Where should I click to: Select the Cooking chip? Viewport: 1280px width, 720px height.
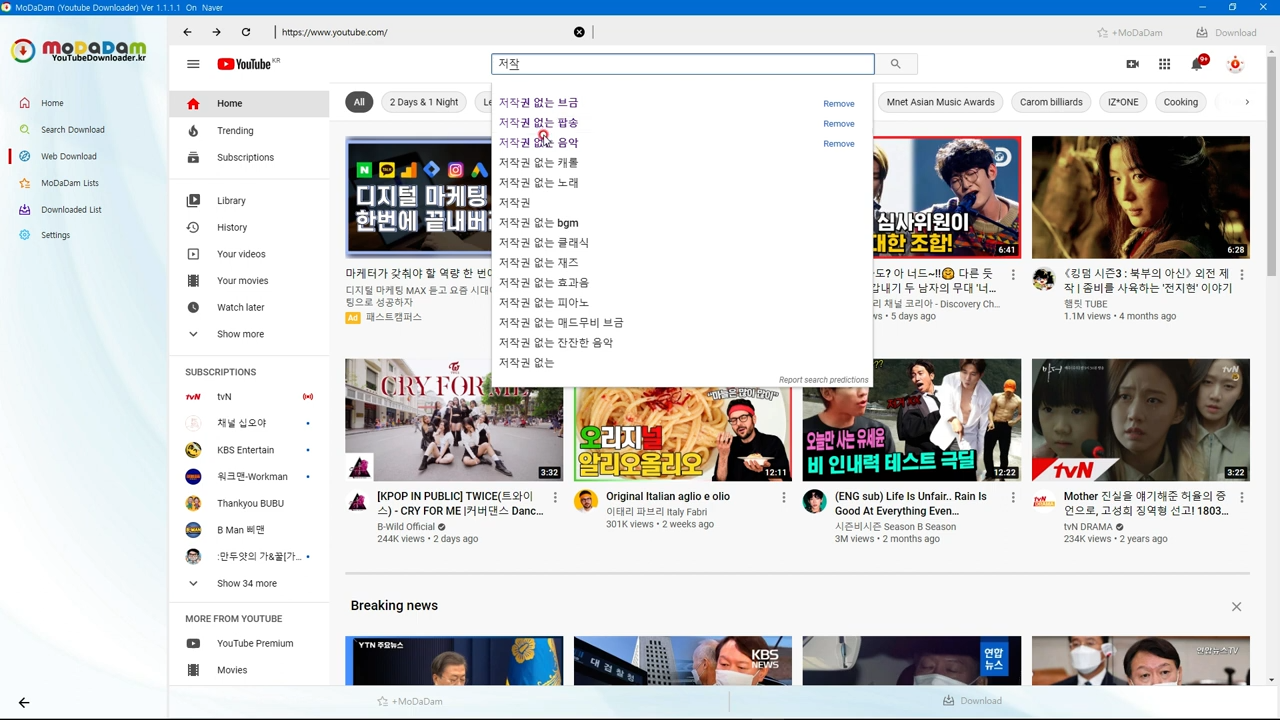[1180, 102]
